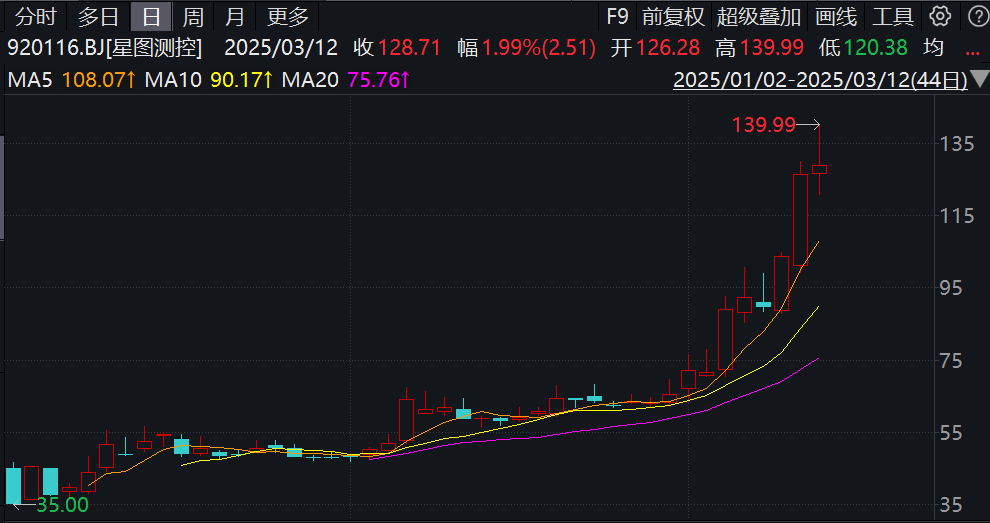Open the 更多 more periods menu
Image resolution: width=990 pixels, height=523 pixels.
tap(287, 16)
